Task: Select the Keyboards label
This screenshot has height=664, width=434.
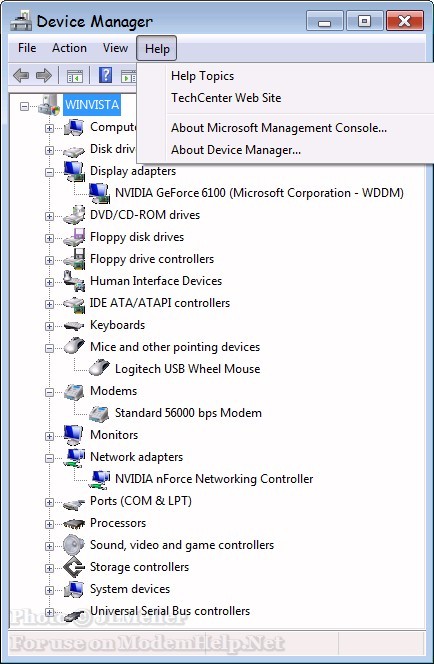Action: pos(118,325)
